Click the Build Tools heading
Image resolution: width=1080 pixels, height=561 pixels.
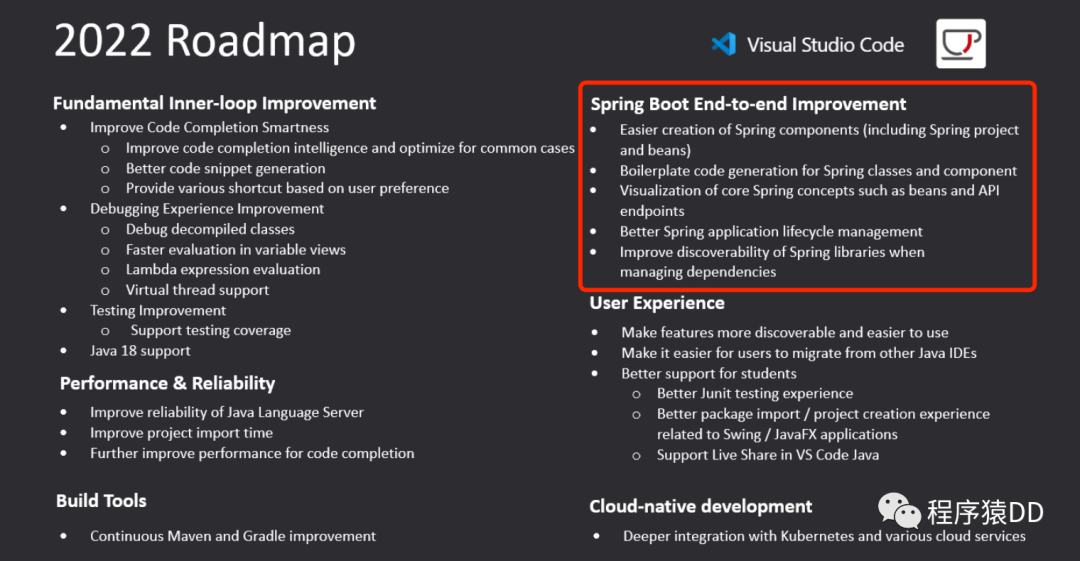(101, 501)
